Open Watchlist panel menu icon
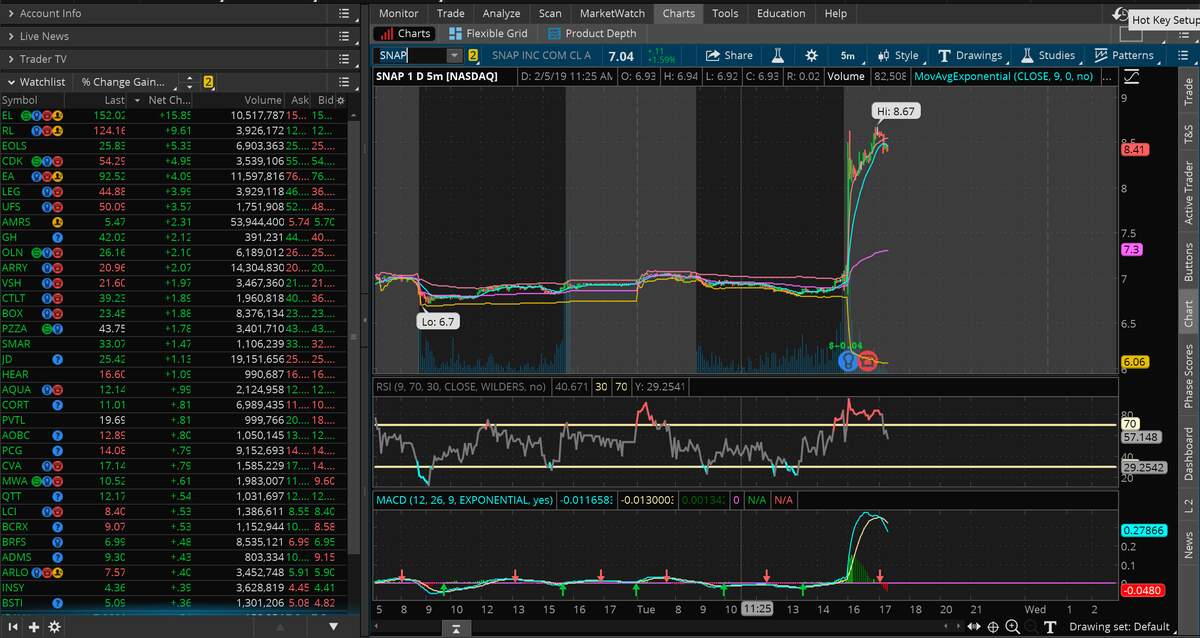Image resolution: width=1200 pixels, height=638 pixels. tap(344, 82)
